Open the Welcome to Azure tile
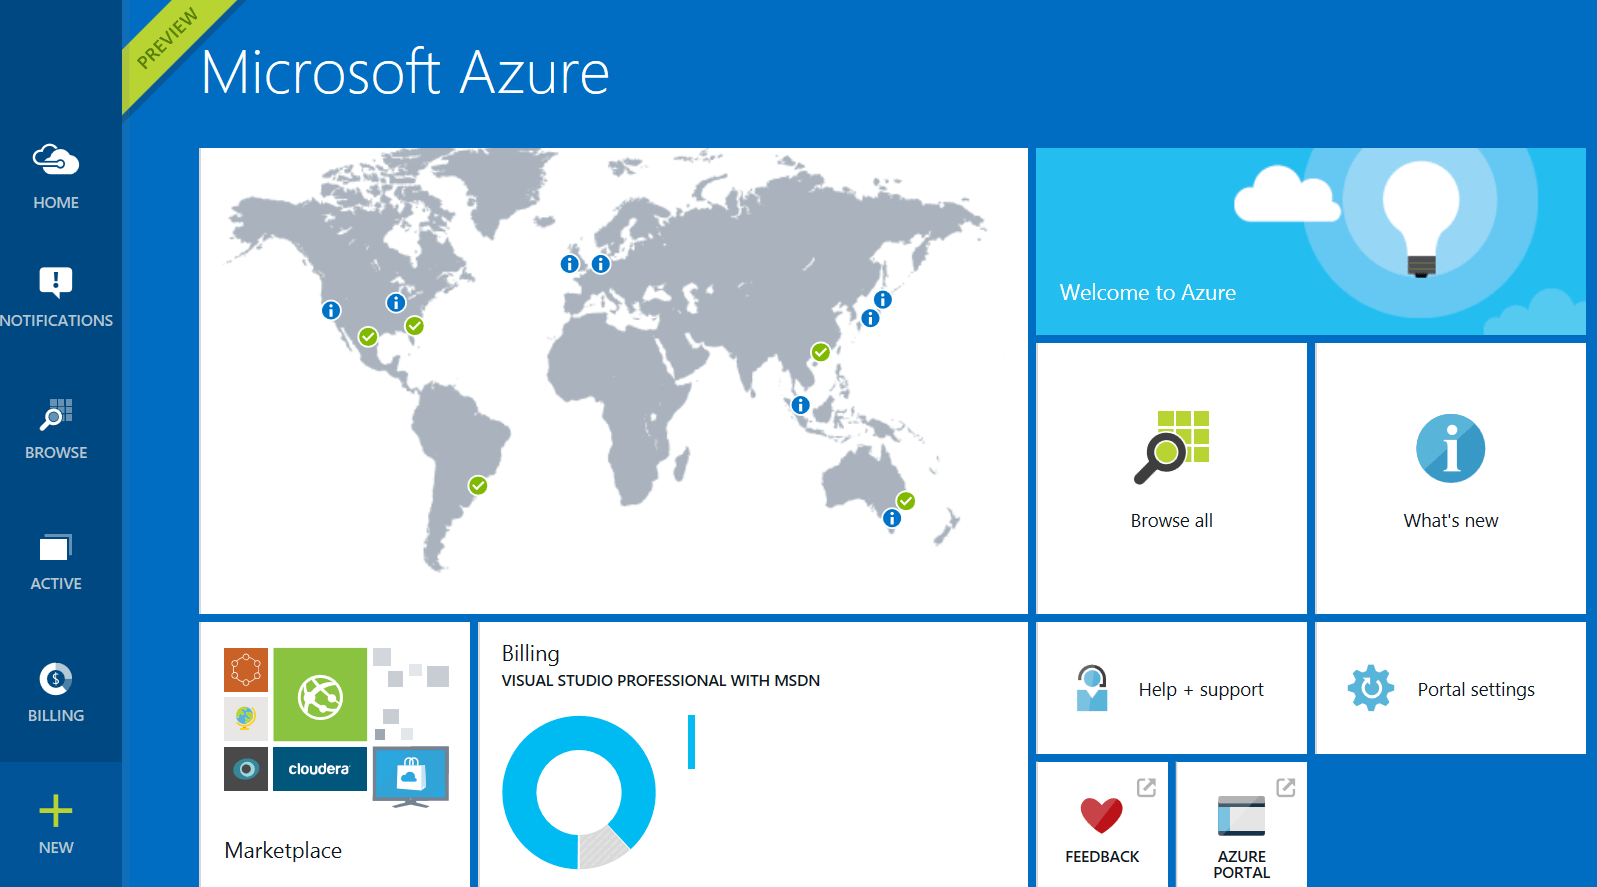1597x887 pixels. click(x=1311, y=241)
